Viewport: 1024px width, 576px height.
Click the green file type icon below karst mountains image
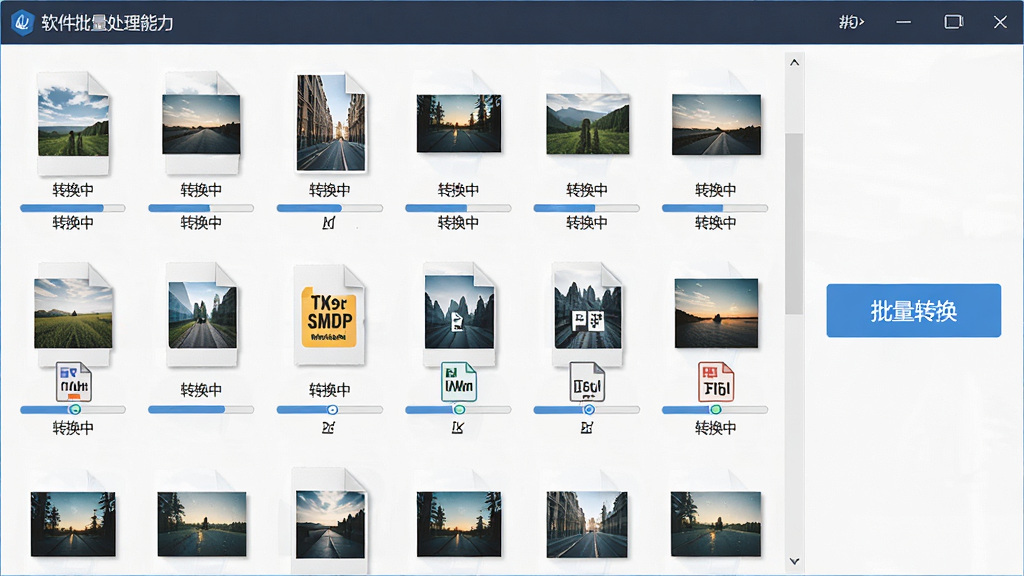458,381
